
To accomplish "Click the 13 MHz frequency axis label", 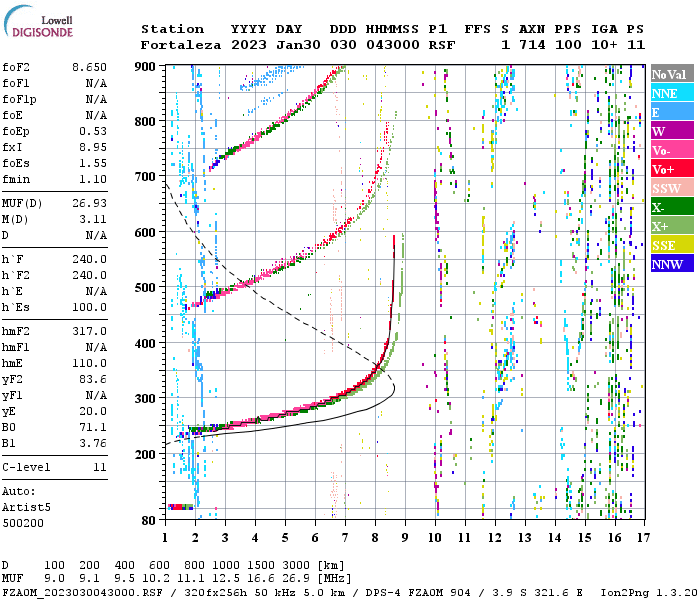I will (525, 538).
